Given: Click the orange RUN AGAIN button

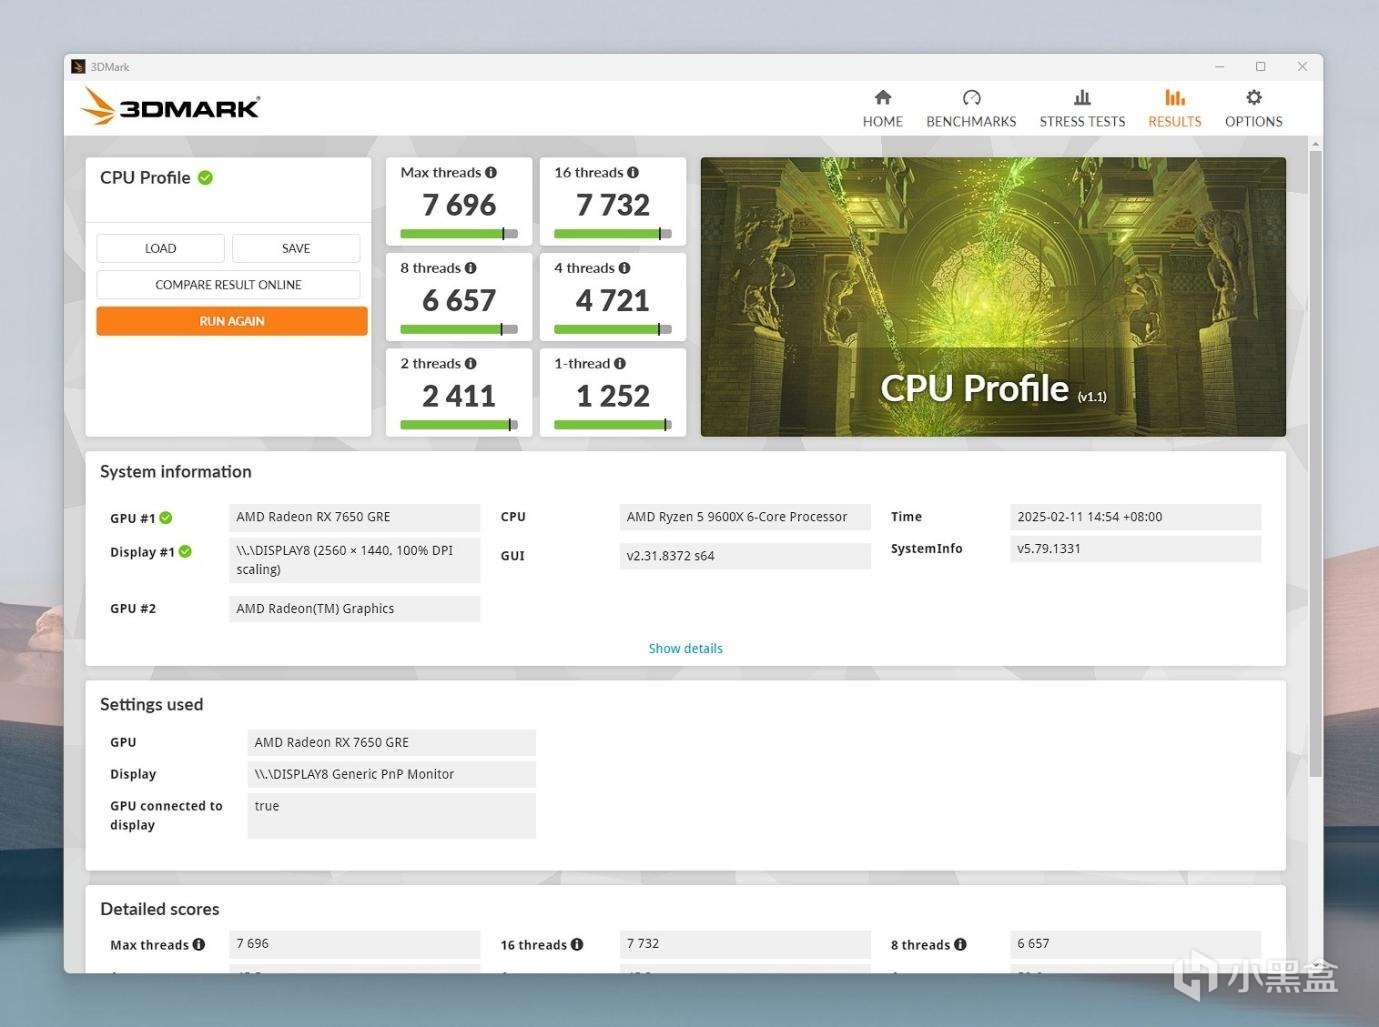Looking at the screenshot, I should click(232, 321).
